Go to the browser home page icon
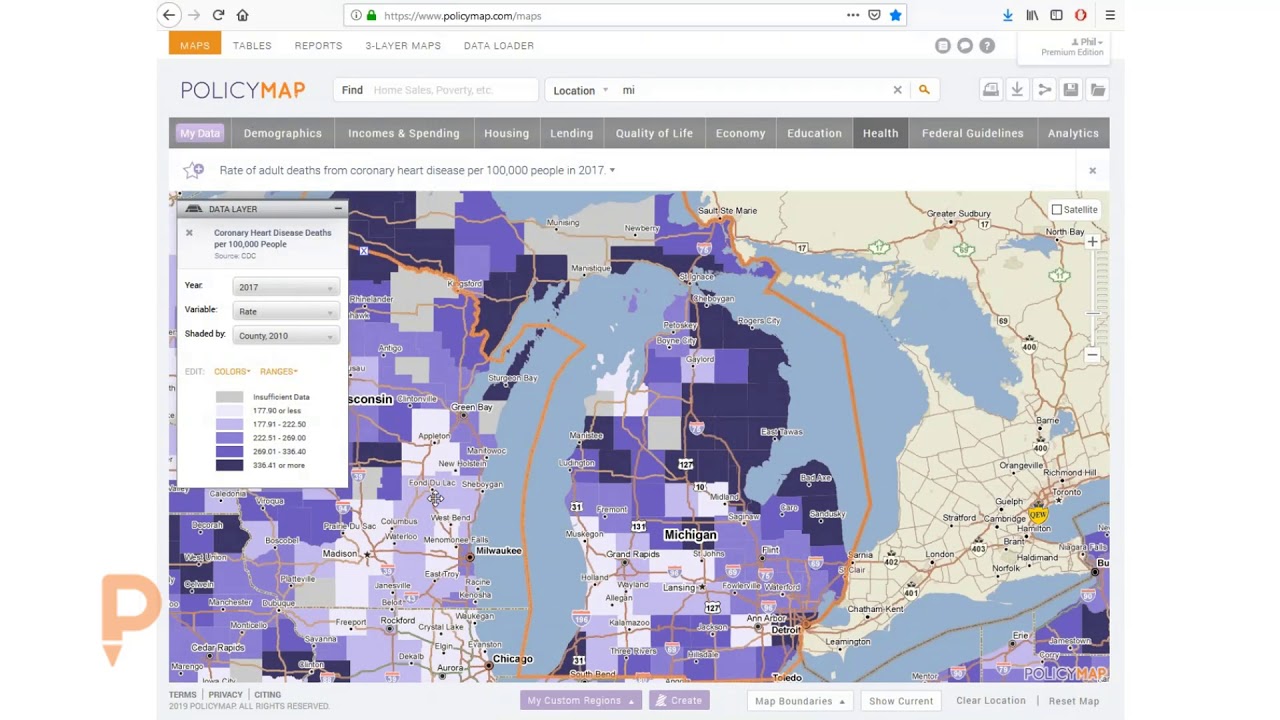 pos(242,15)
